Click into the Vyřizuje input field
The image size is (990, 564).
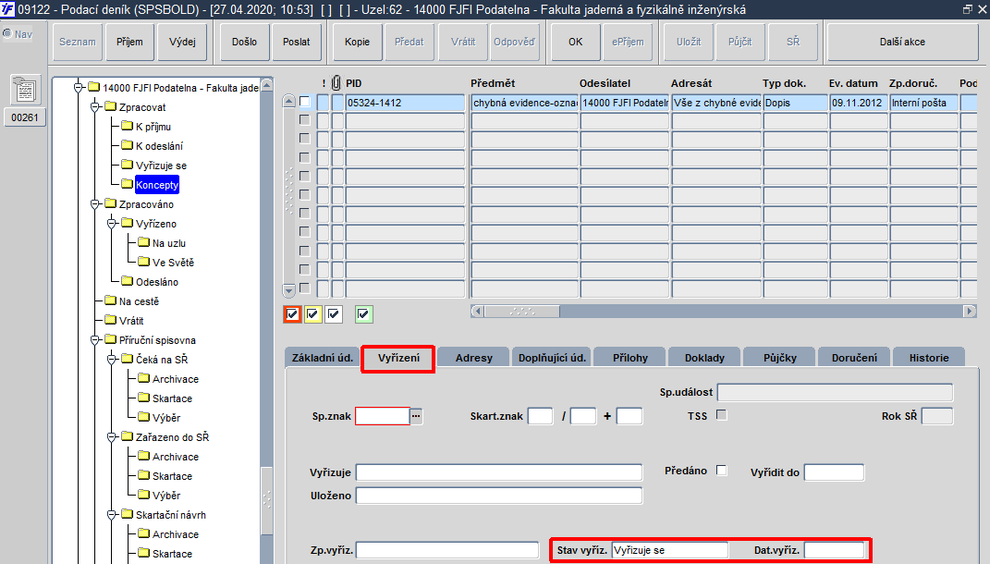coord(499,472)
